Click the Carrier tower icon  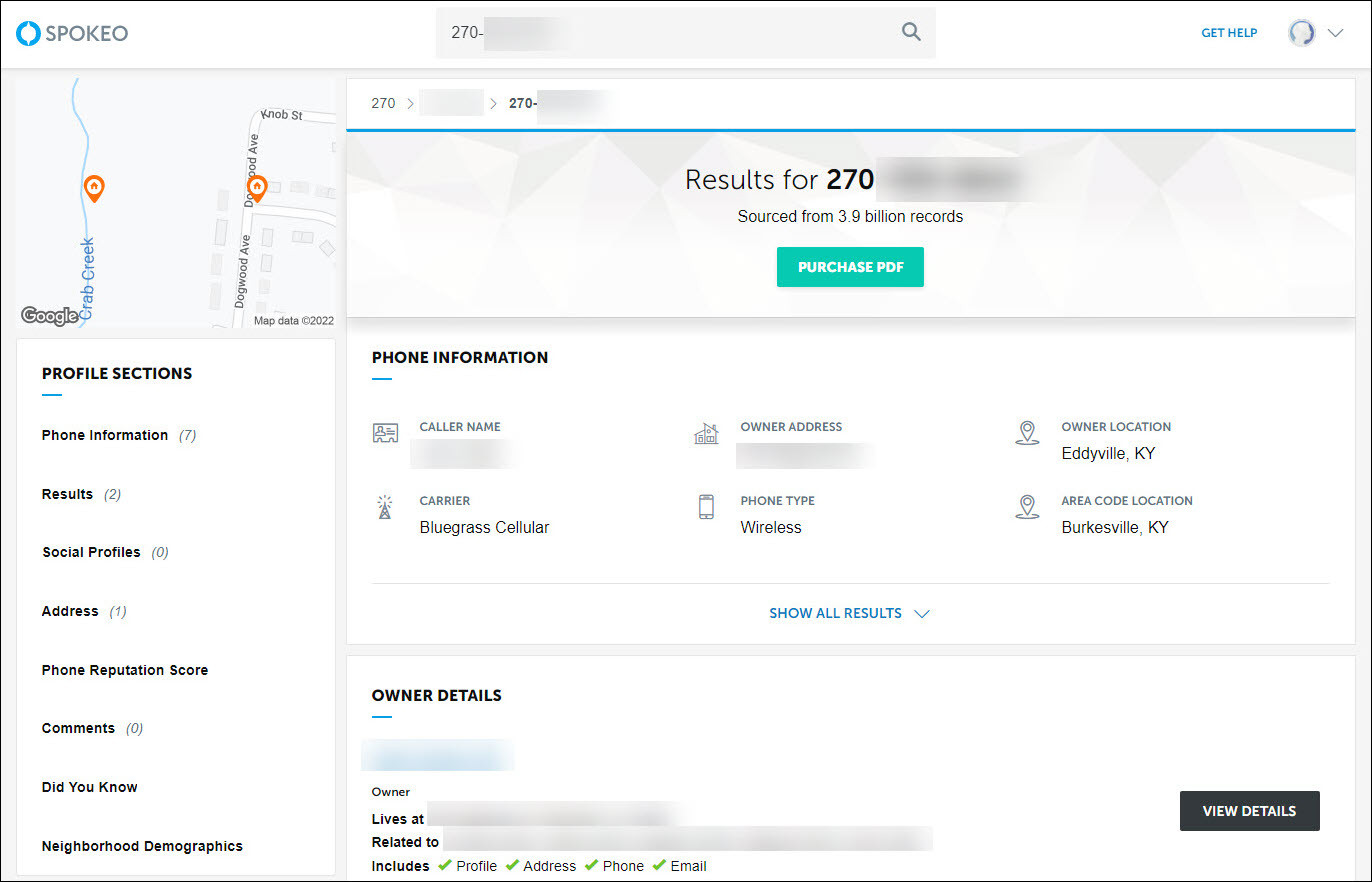point(385,507)
